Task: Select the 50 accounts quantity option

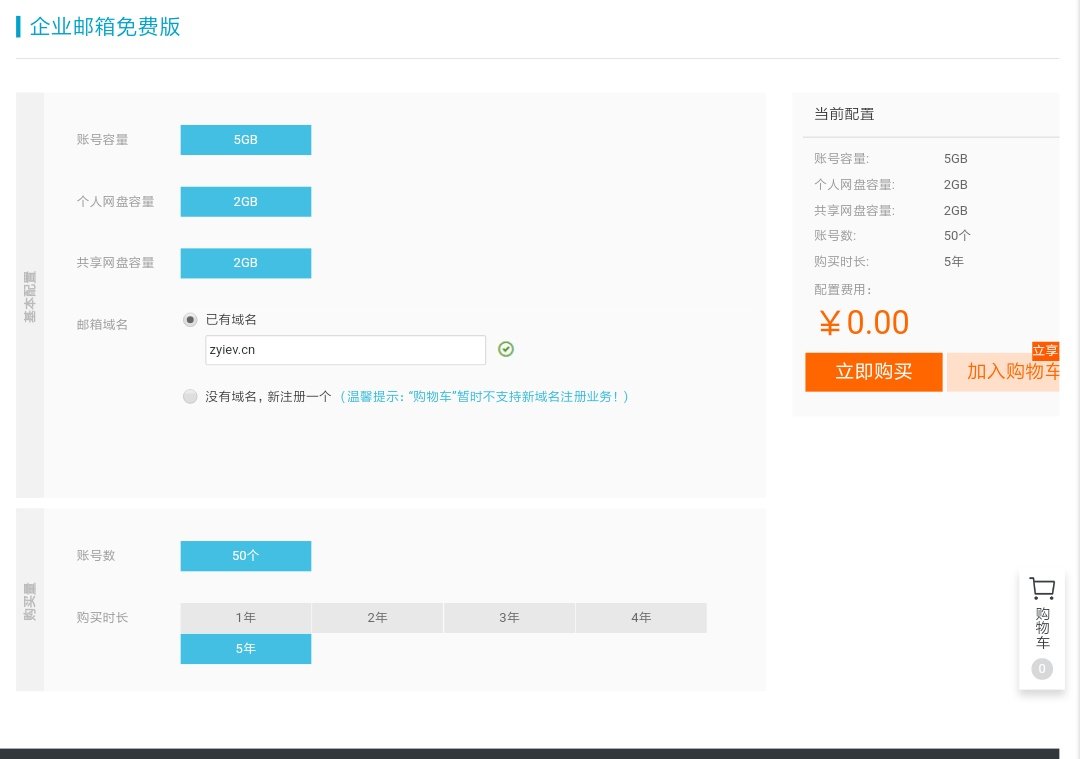Action: (x=246, y=556)
